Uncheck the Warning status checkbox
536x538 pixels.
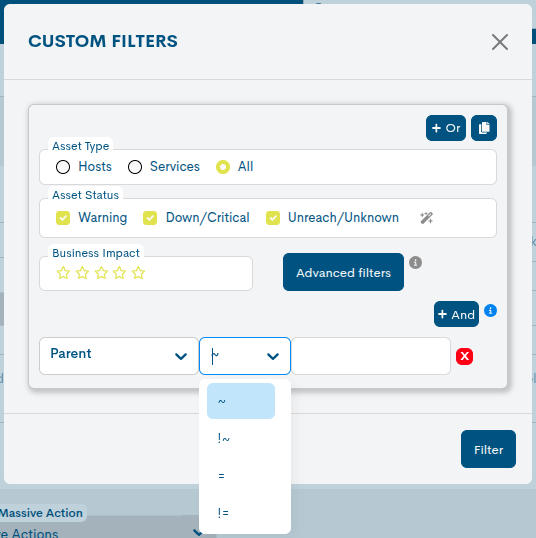[63, 218]
